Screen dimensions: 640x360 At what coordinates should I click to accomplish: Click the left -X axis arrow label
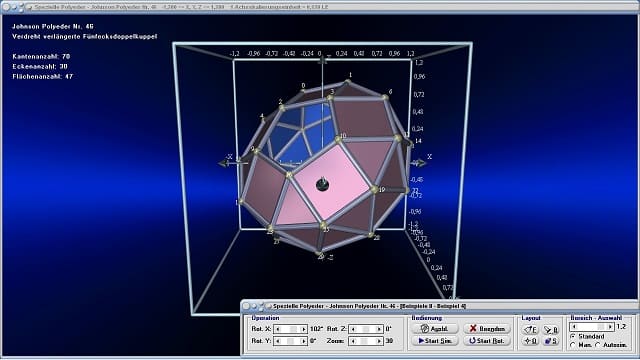click(229, 157)
